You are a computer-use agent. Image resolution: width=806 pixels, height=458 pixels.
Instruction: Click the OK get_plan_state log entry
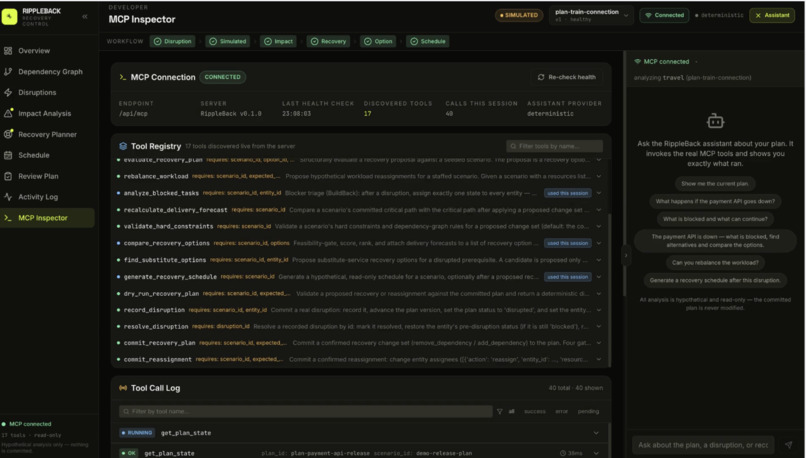coord(360,453)
